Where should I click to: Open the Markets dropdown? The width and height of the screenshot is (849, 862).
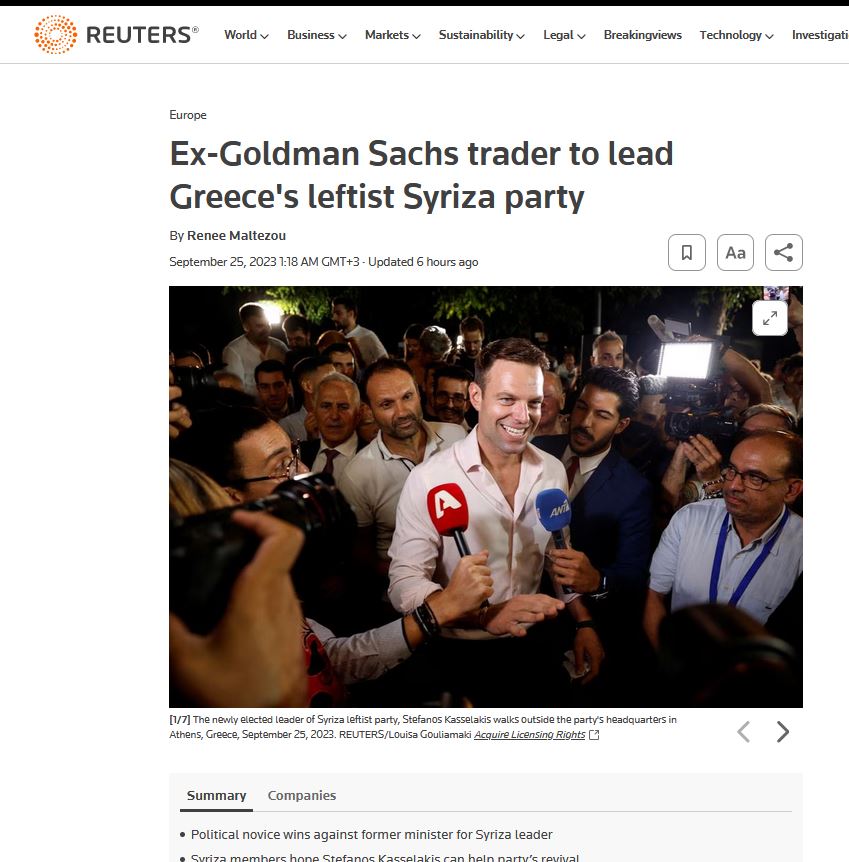pyautogui.click(x=393, y=35)
